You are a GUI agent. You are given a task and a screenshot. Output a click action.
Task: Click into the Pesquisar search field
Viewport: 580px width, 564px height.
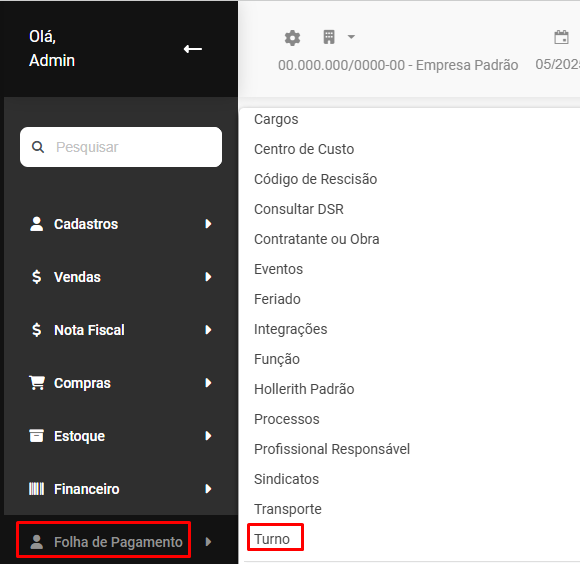click(x=121, y=147)
